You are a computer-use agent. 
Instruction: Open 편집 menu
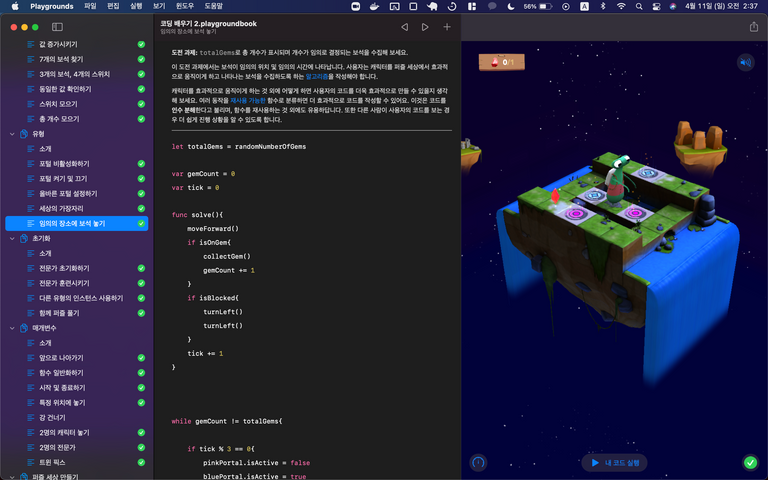pos(113,6)
